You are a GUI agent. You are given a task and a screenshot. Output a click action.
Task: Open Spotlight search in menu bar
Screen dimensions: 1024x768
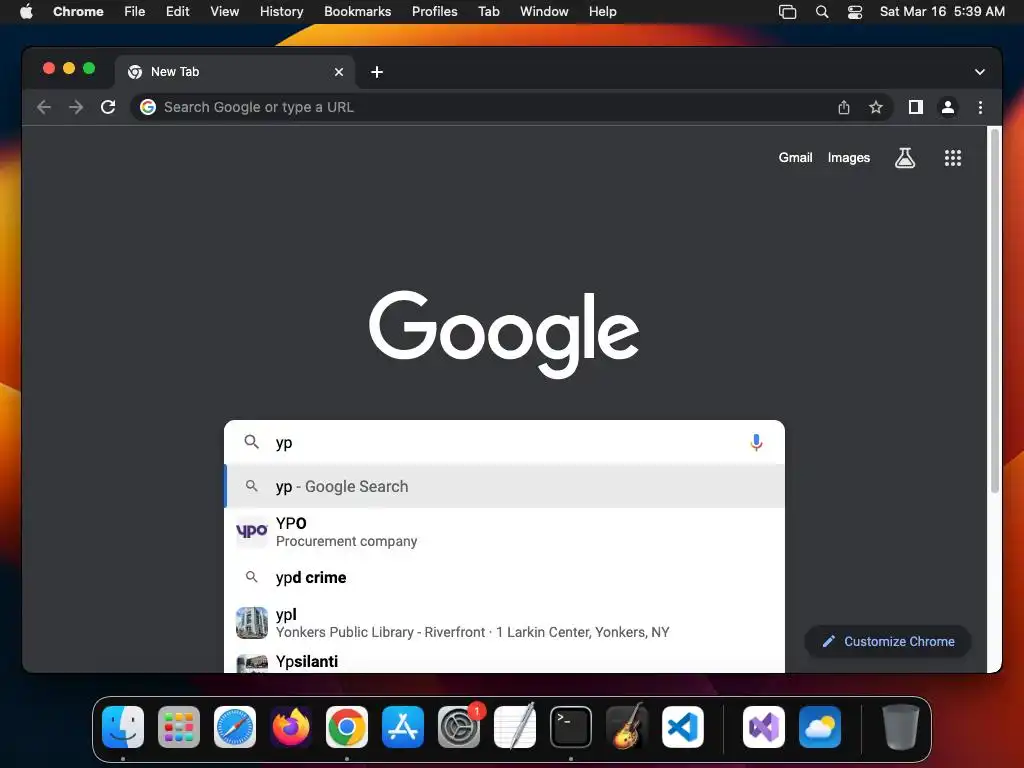click(x=822, y=11)
